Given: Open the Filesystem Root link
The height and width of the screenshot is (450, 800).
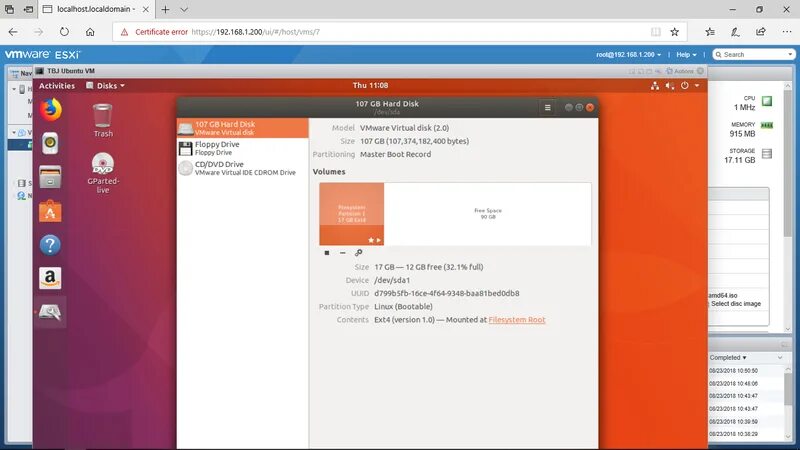Looking at the screenshot, I should point(517,320).
